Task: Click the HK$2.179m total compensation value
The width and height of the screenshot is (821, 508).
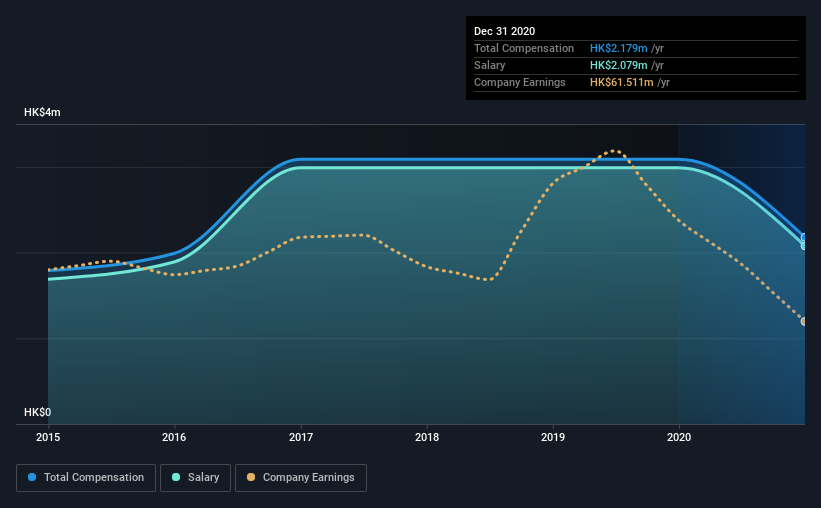Action: 618,48
